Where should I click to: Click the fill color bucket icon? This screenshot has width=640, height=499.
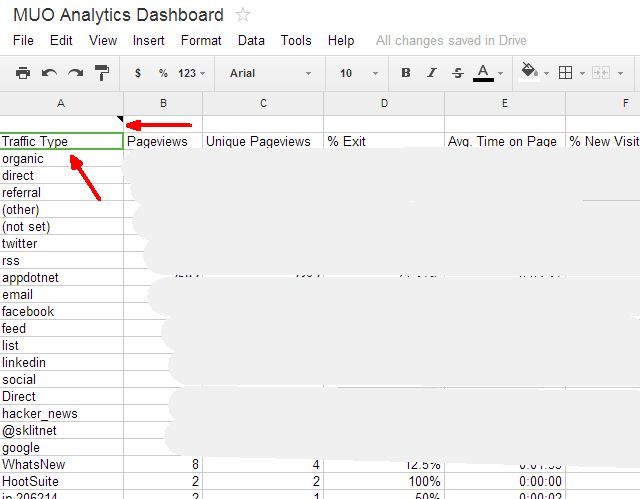coord(529,72)
